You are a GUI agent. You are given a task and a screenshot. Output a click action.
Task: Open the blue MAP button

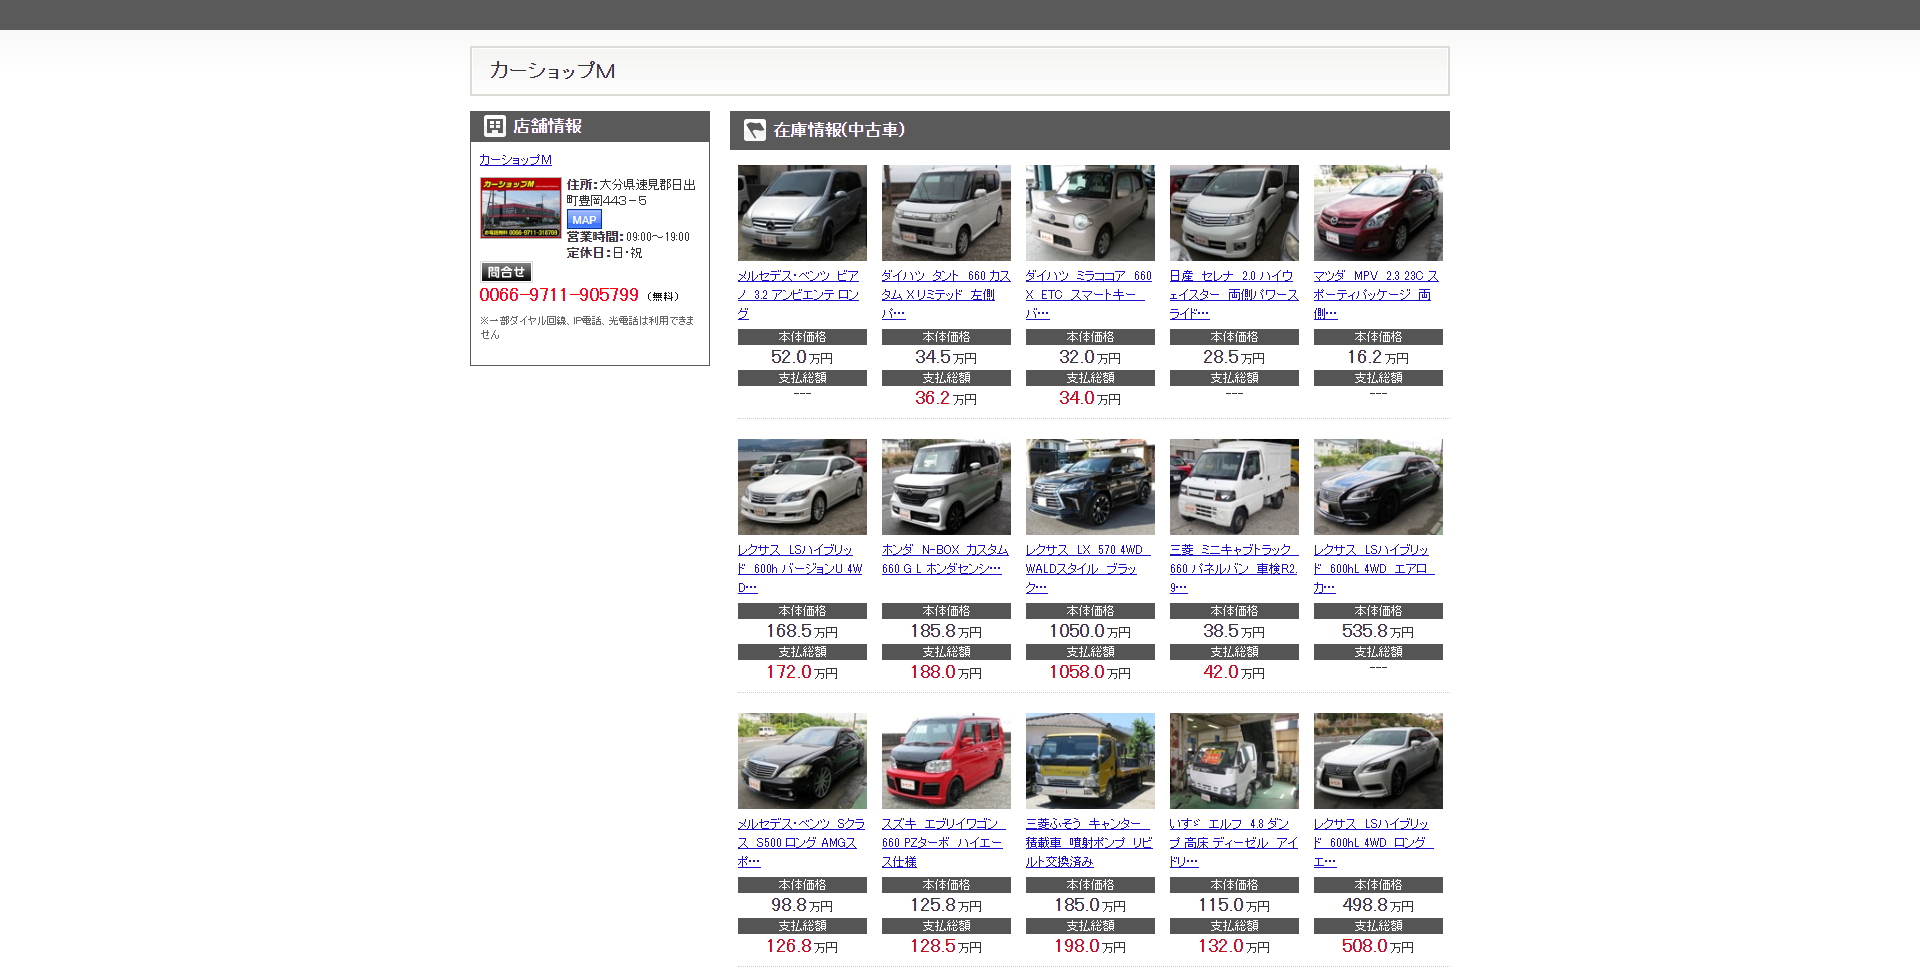pos(584,219)
